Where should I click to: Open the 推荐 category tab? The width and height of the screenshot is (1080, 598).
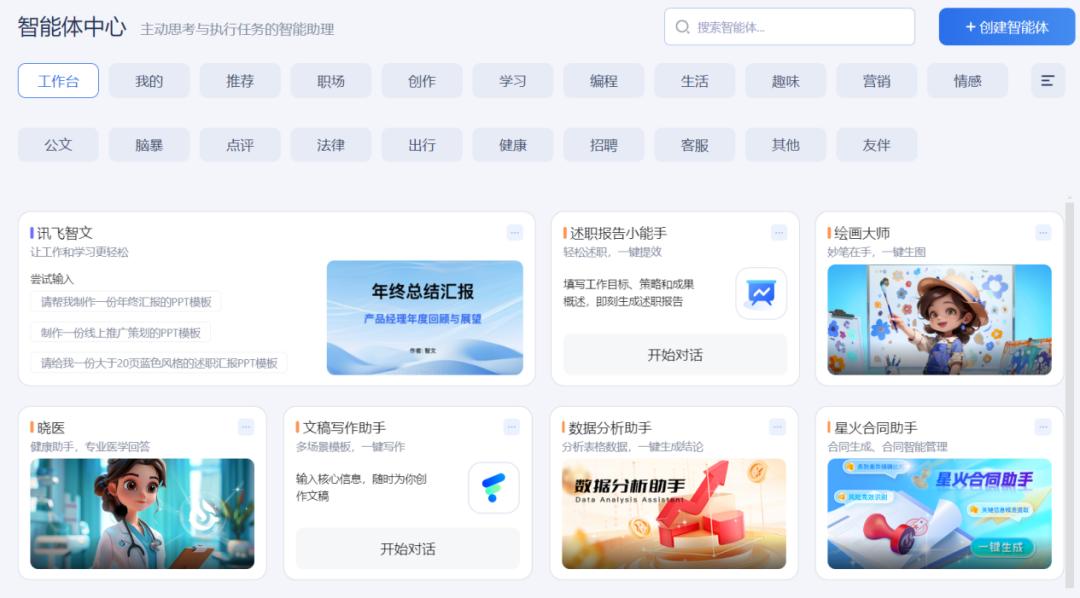tap(240, 81)
